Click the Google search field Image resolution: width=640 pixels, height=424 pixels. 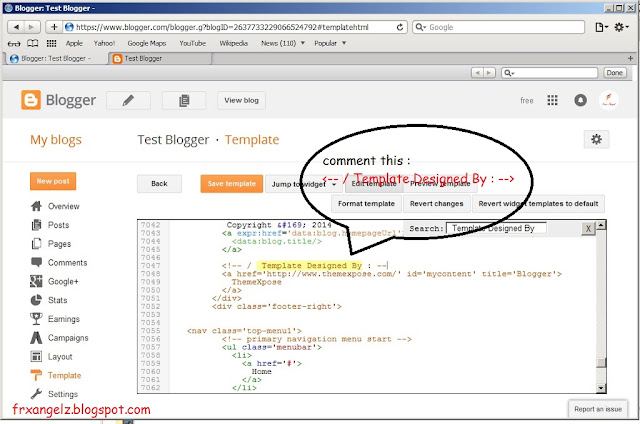click(x=498, y=27)
